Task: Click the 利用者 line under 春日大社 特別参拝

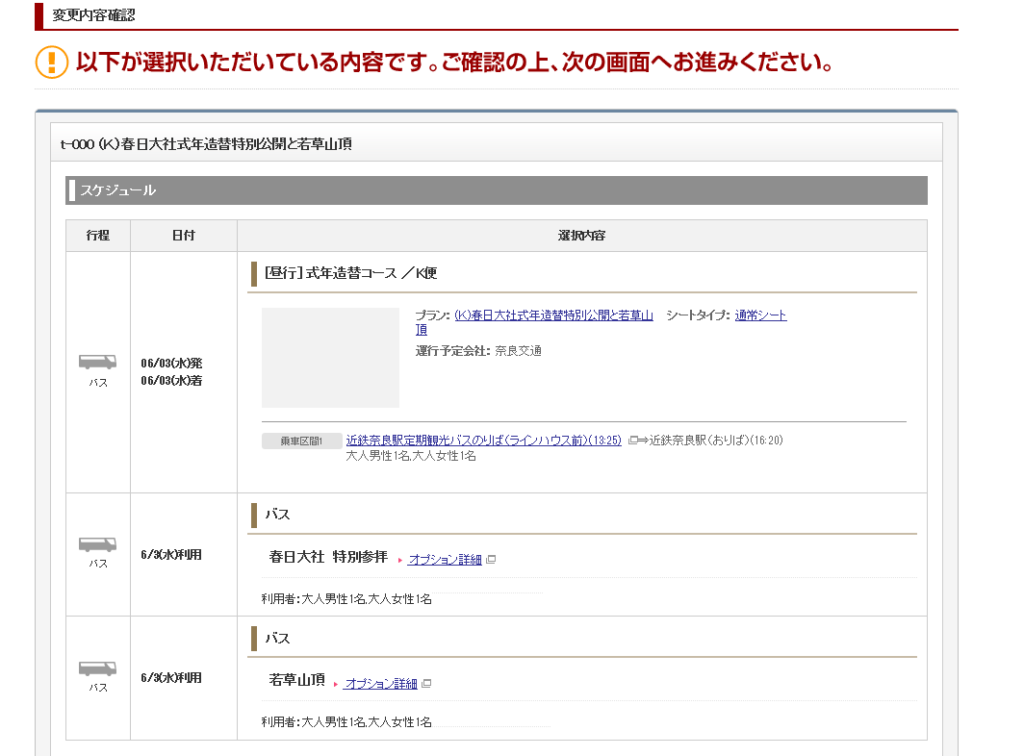Action: (x=347, y=599)
